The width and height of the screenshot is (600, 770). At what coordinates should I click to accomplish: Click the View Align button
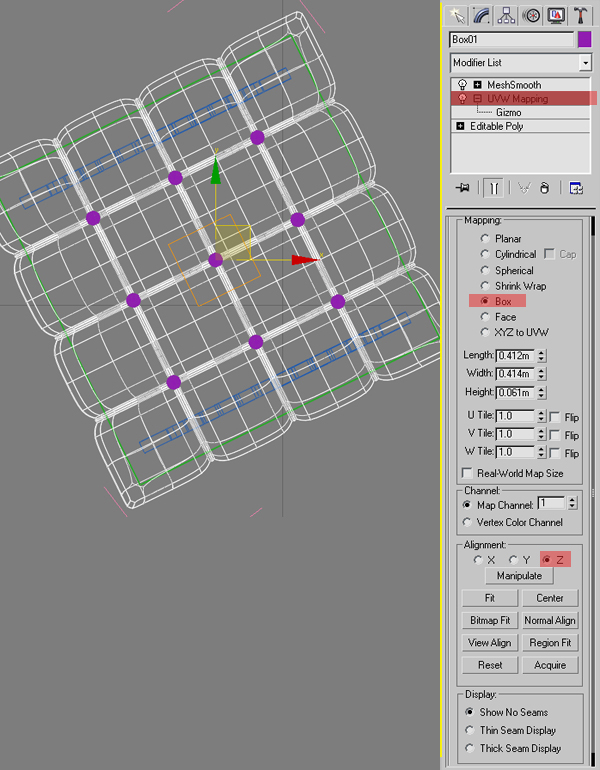point(490,643)
